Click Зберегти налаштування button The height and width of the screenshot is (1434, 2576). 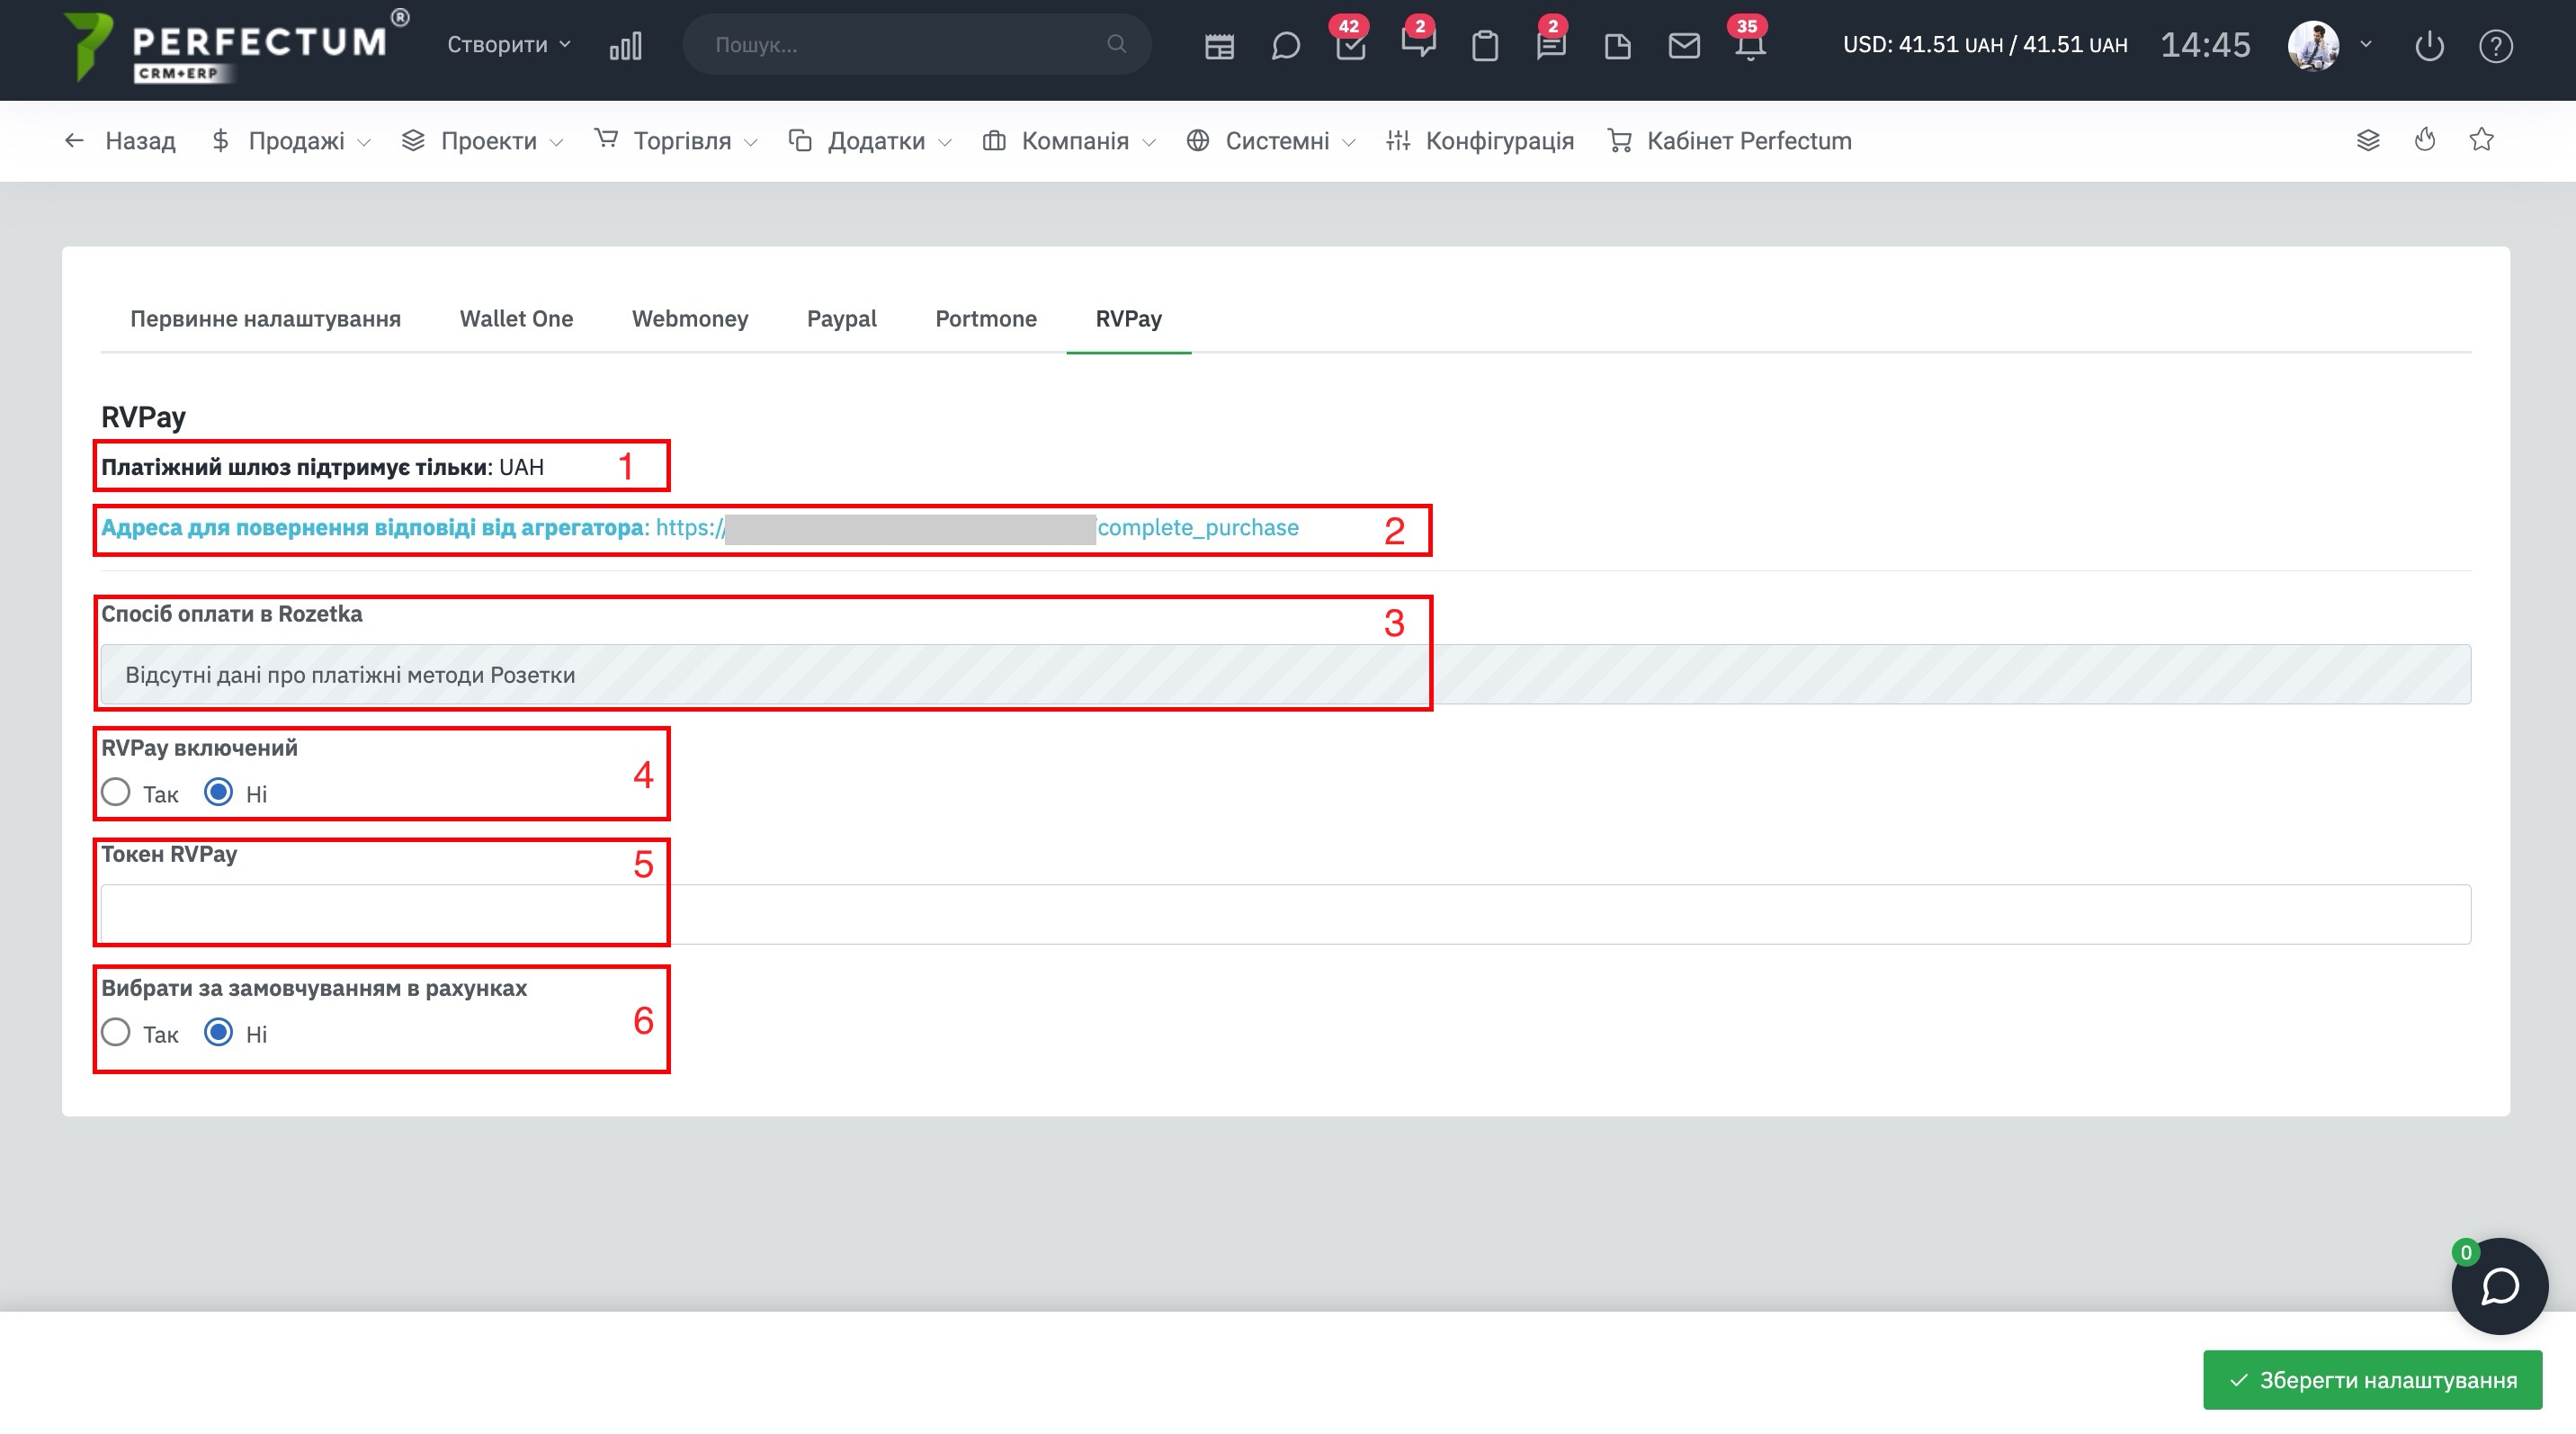2372,1380
